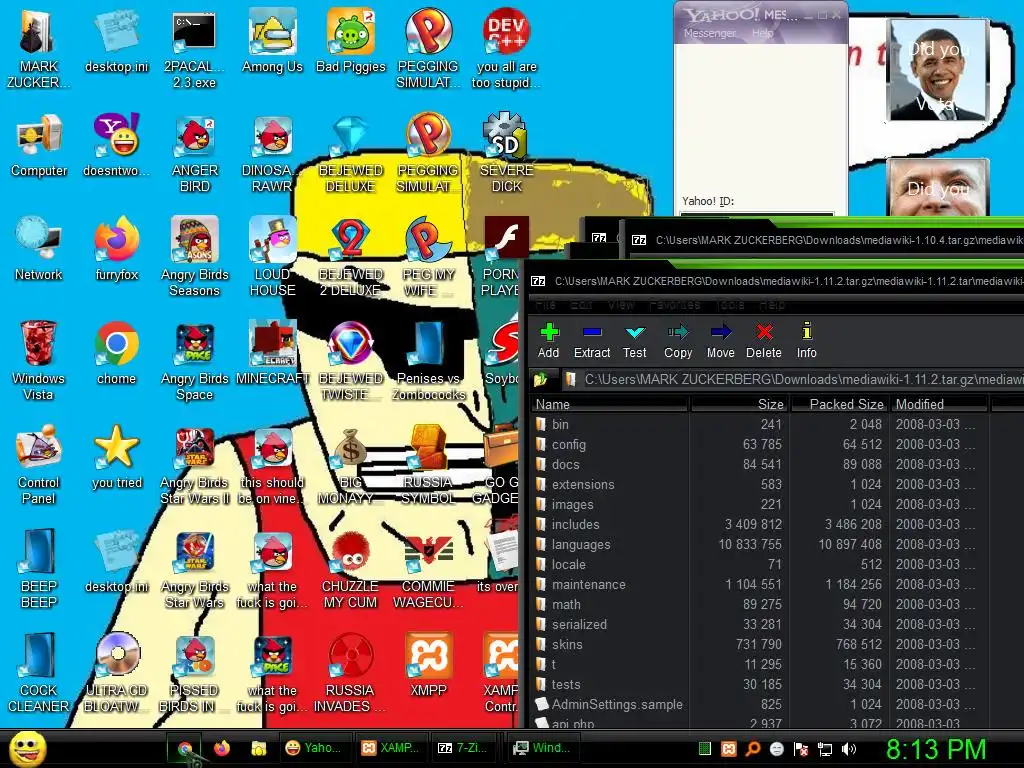Click the red Delete icon in 7-Zip

pyautogui.click(x=764, y=340)
